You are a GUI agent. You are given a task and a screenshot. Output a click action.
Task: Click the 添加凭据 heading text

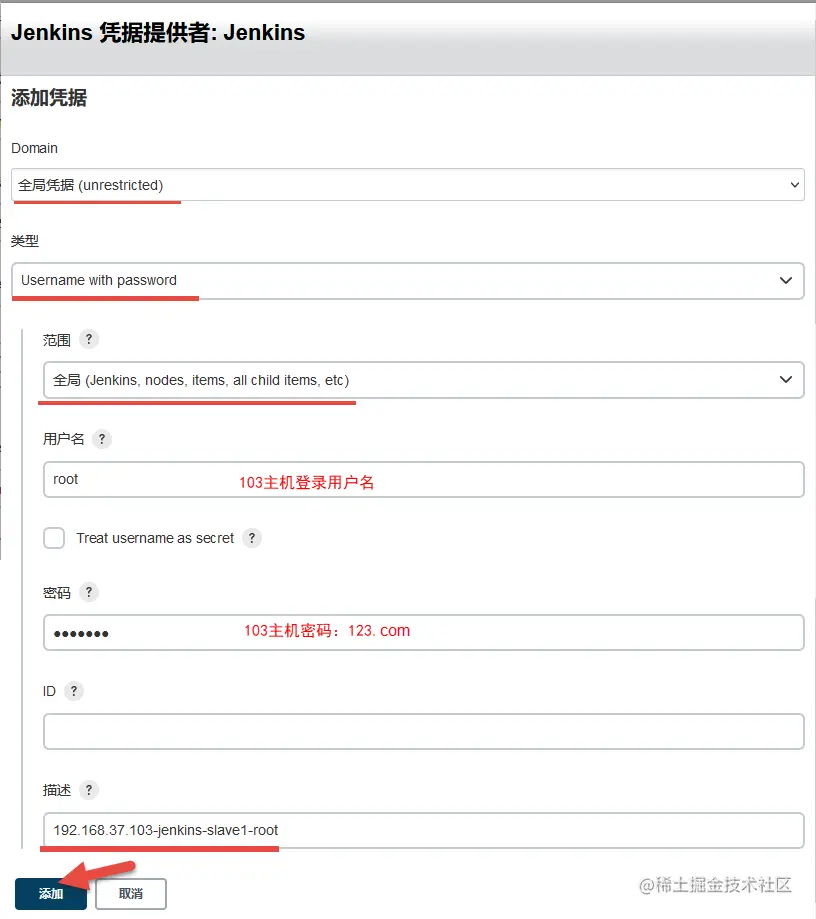pyautogui.click(x=49, y=98)
